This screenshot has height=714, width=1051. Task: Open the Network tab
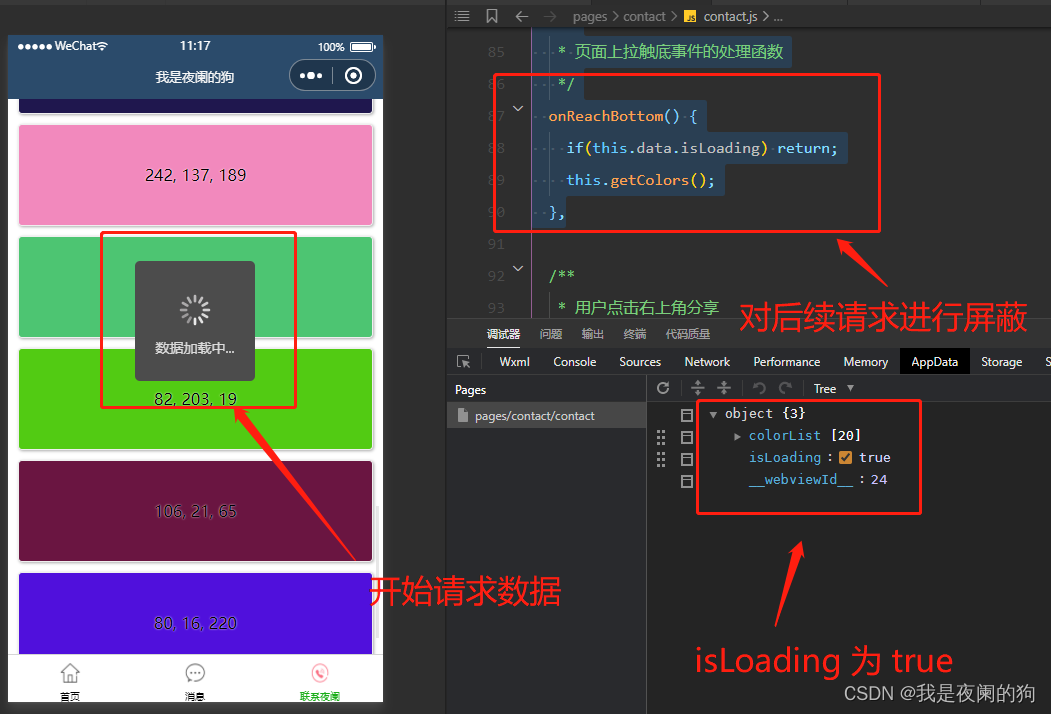click(x=706, y=361)
